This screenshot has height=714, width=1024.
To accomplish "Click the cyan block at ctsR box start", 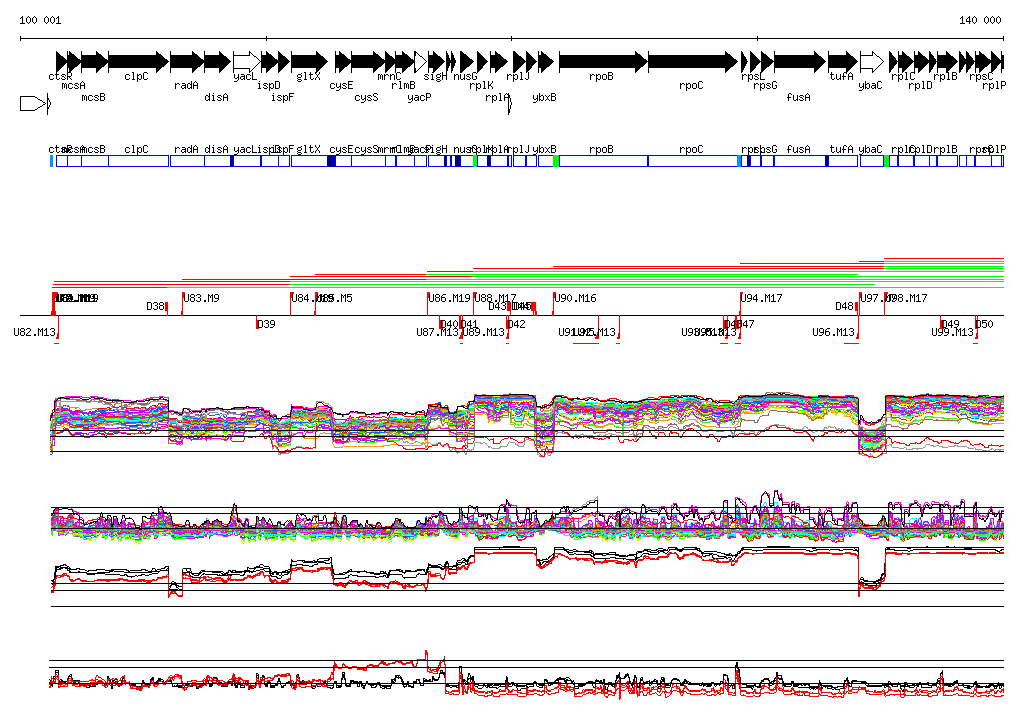I will tap(52, 161).
